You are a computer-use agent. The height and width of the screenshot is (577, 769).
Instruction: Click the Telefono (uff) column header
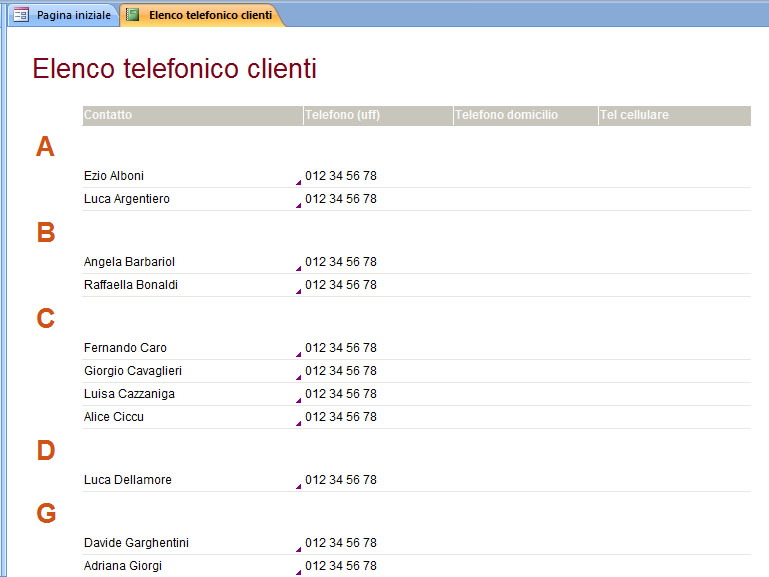pyautogui.click(x=342, y=115)
